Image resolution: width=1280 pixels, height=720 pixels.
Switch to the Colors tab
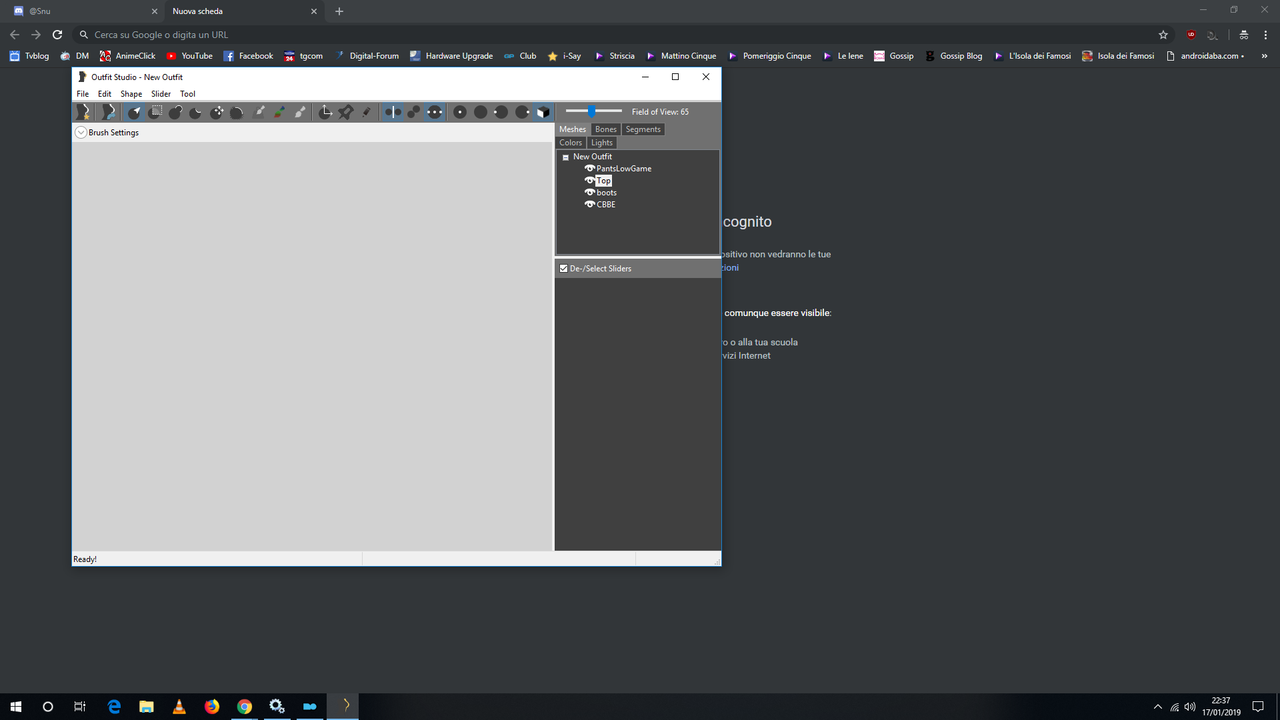571,142
